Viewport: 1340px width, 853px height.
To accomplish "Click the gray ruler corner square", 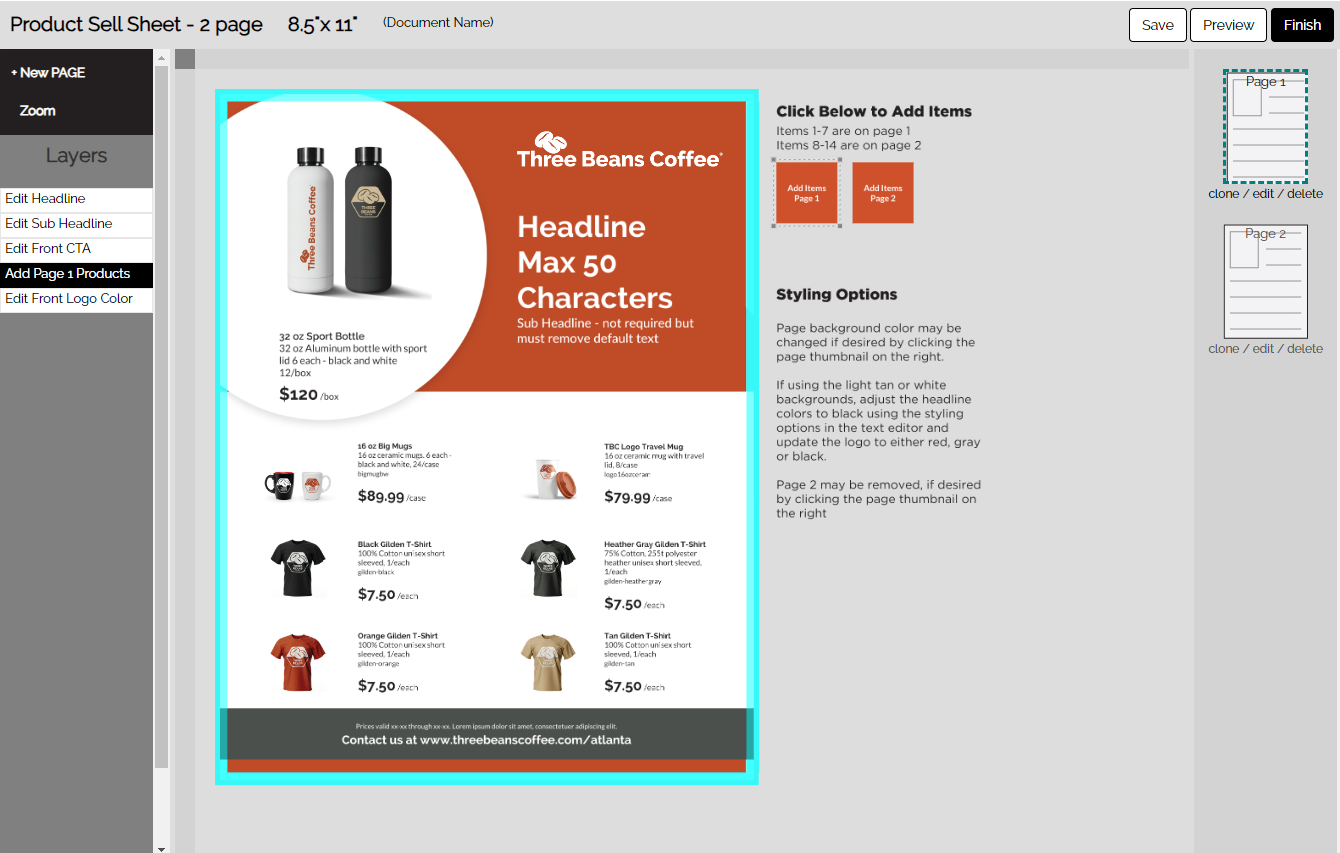I will 185,60.
